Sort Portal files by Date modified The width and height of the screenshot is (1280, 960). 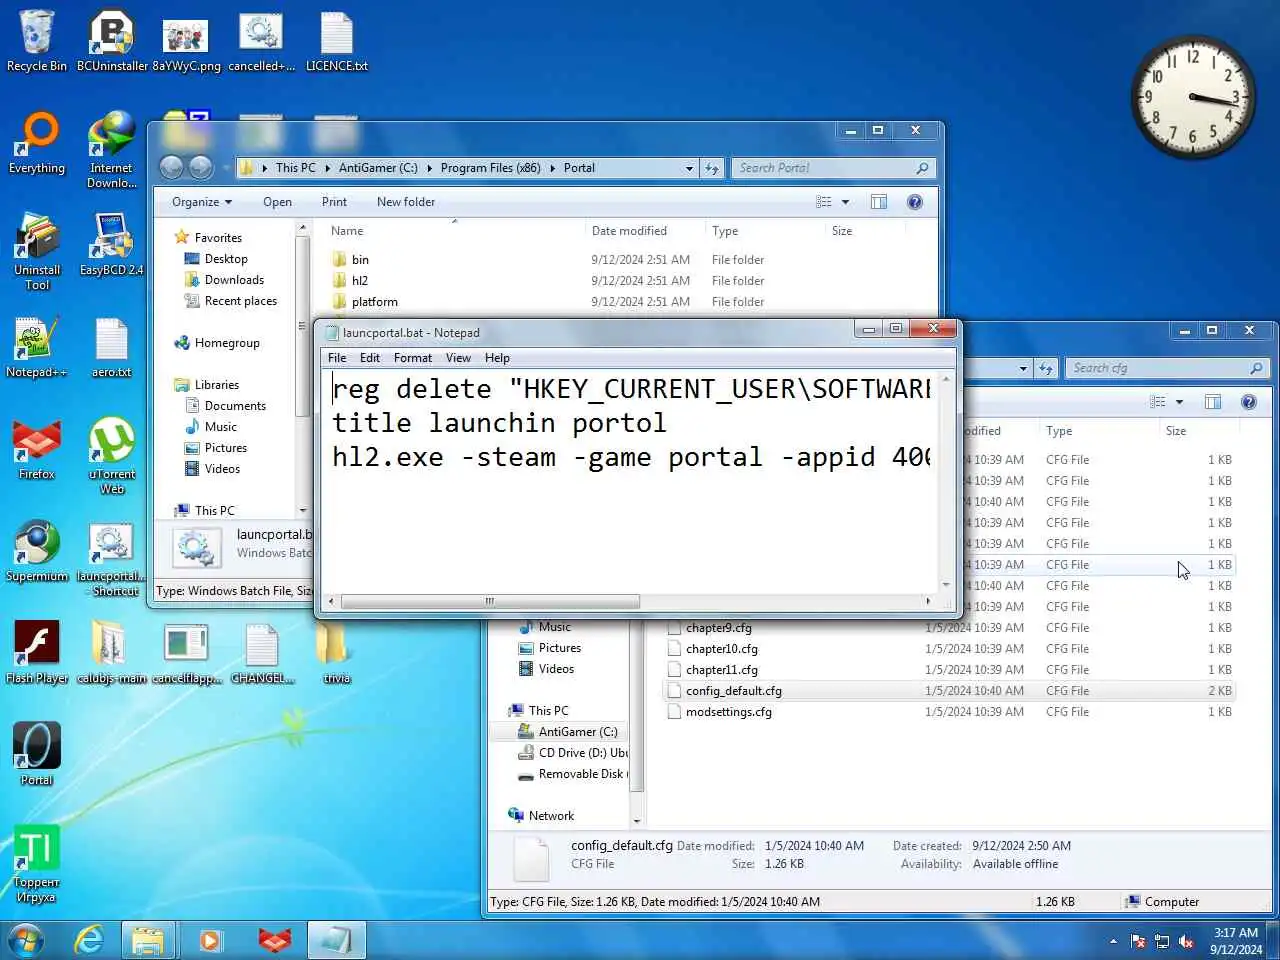(629, 231)
